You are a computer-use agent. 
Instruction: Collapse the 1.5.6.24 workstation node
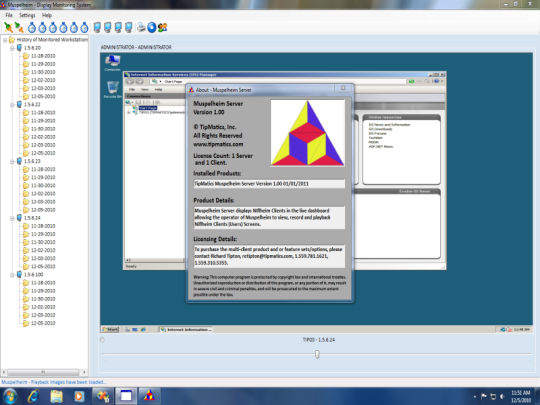(12, 218)
